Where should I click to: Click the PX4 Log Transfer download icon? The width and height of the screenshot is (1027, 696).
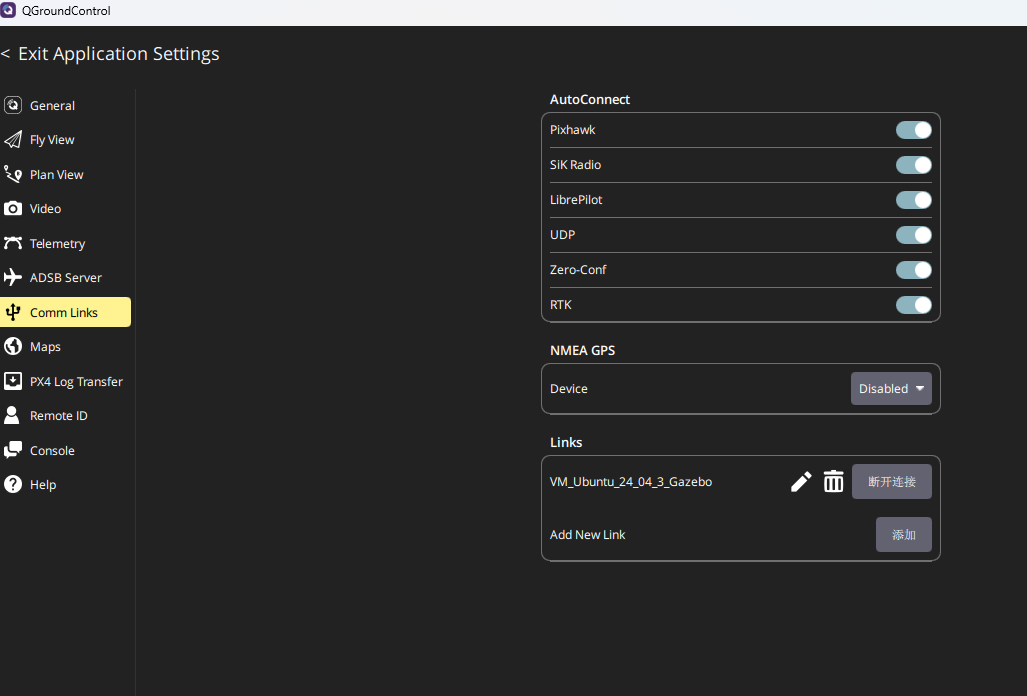[x=12, y=381]
